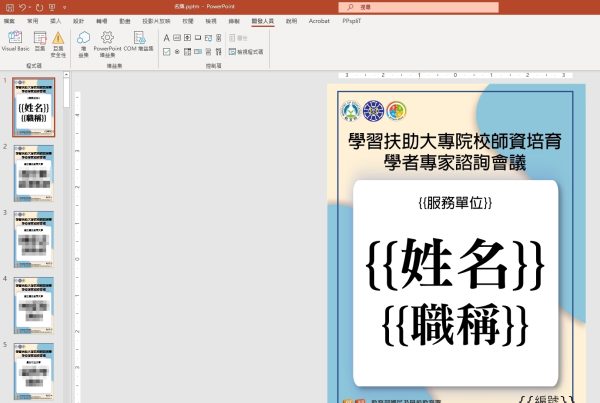600x403 pixels.
Task: Insert a Text Box ActiveX control
Action: [177, 37]
